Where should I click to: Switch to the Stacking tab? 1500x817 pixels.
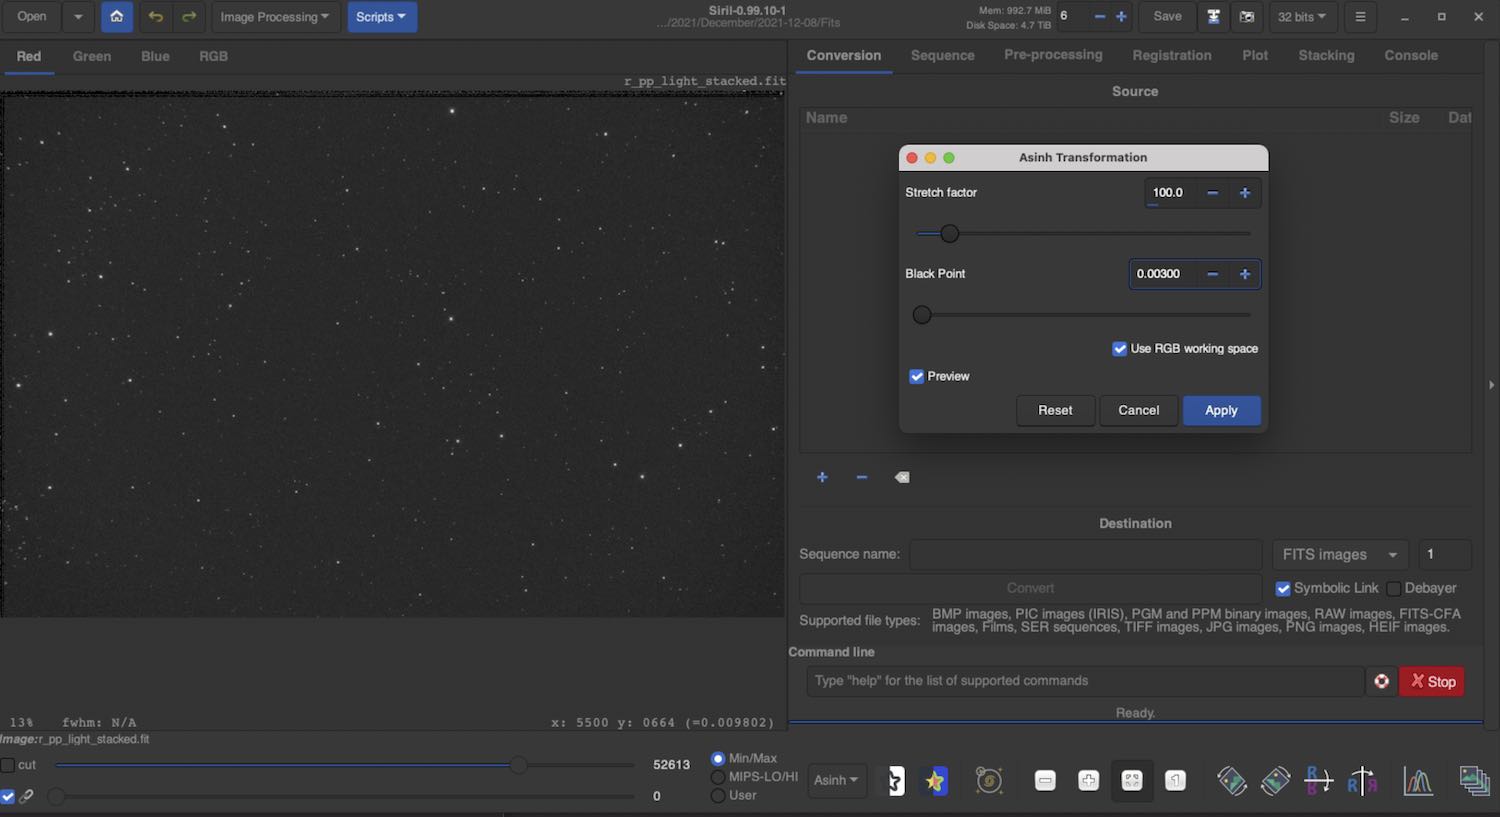pyautogui.click(x=1326, y=56)
